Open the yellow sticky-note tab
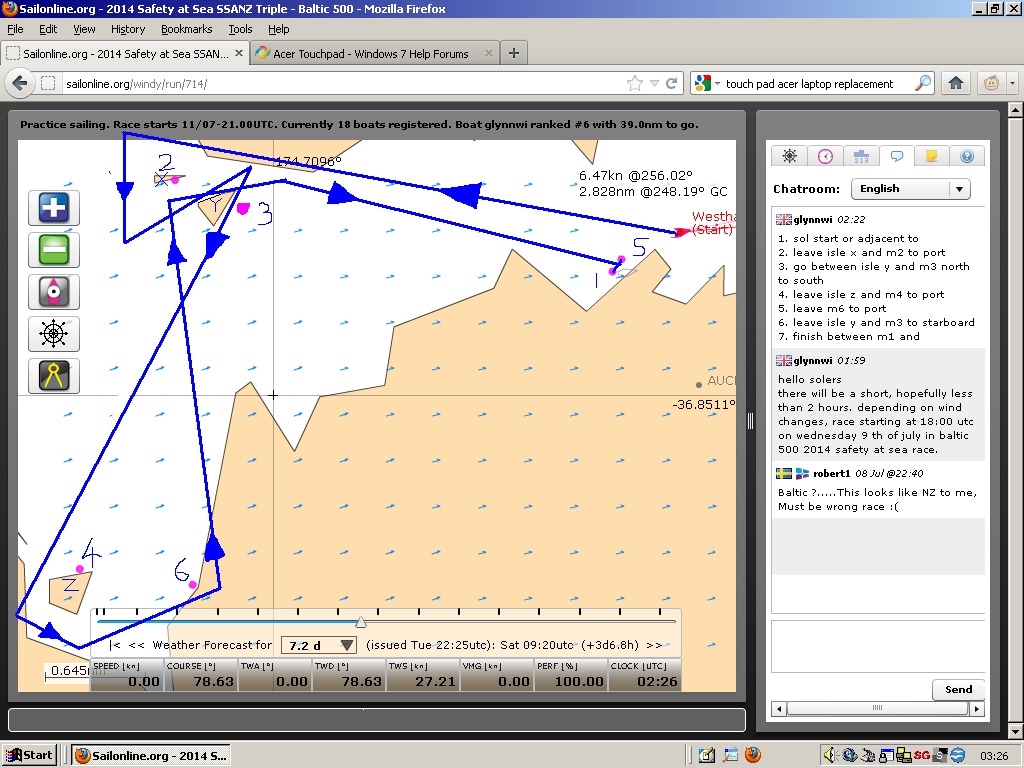The height and width of the screenshot is (768, 1024). [x=932, y=156]
